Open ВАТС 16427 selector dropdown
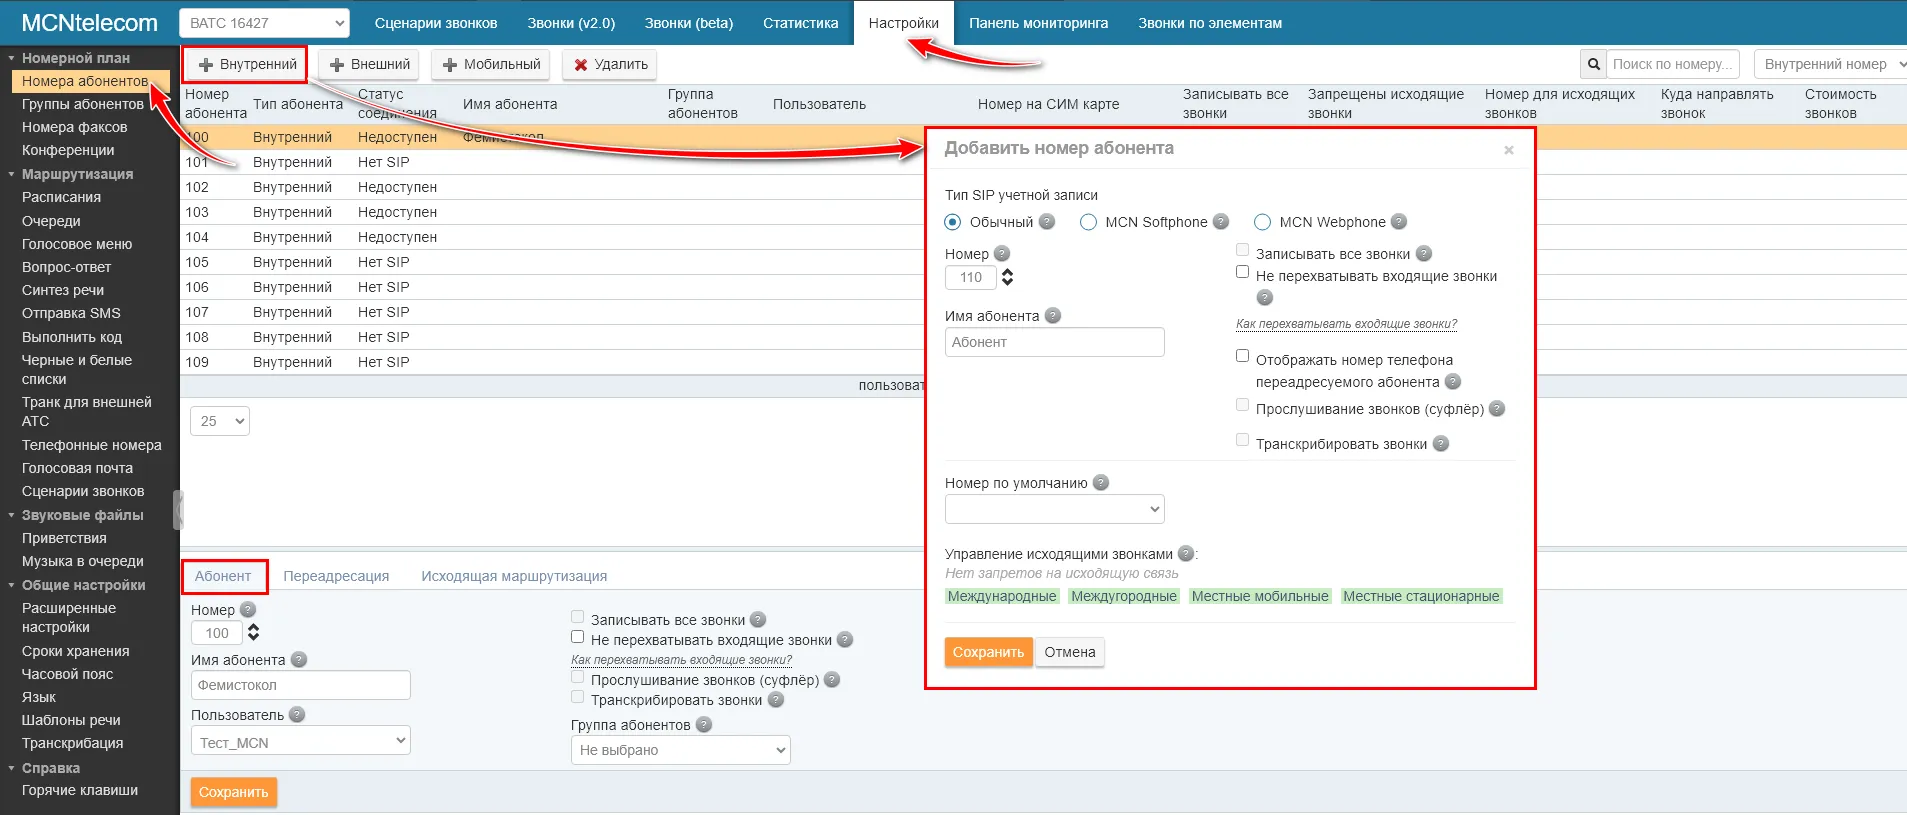Viewport: 1907px width, 815px height. (265, 23)
